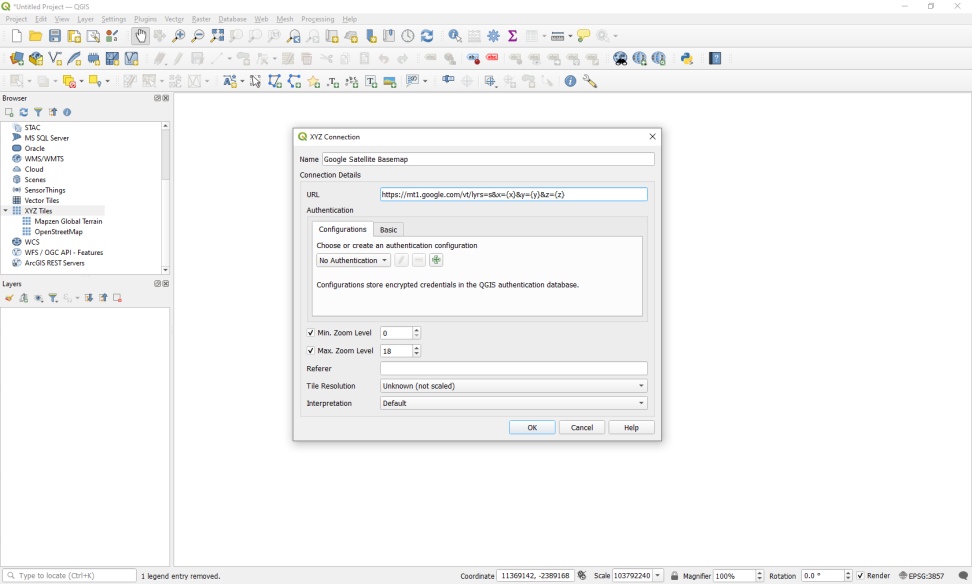Open the Processing menu

pos(317,19)
